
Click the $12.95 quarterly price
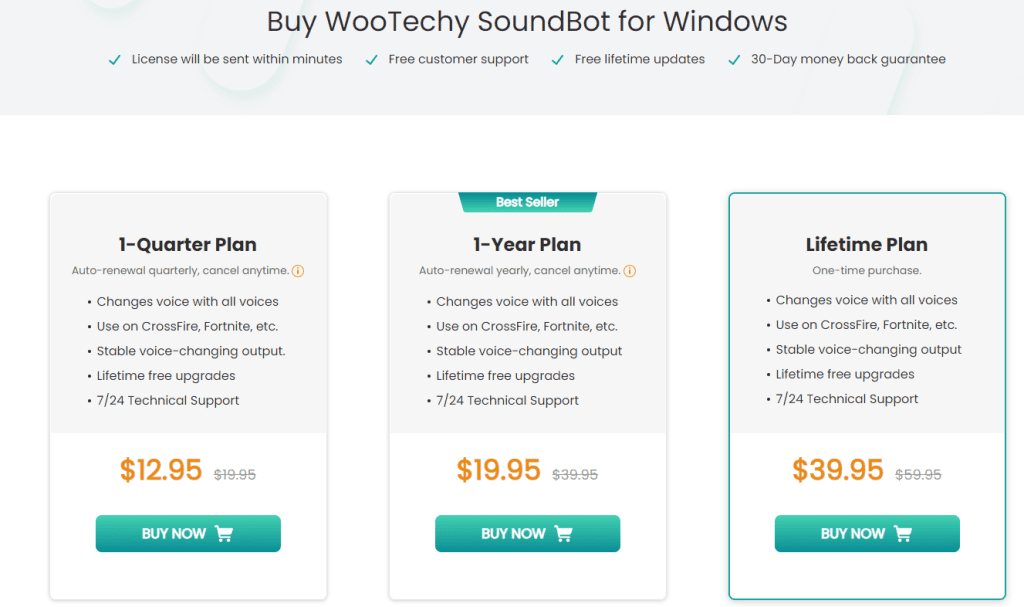pyautogui.click(x=161, y=470)
